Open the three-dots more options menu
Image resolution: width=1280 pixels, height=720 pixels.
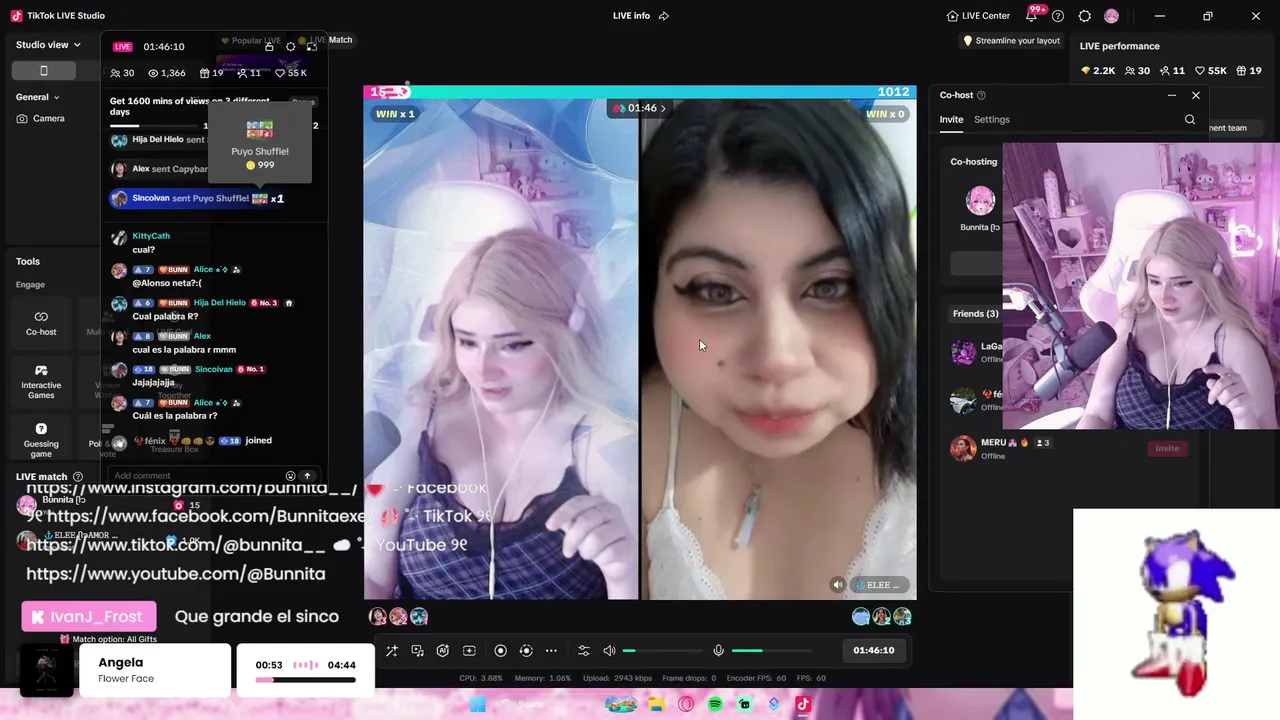(x=551, y=651)
